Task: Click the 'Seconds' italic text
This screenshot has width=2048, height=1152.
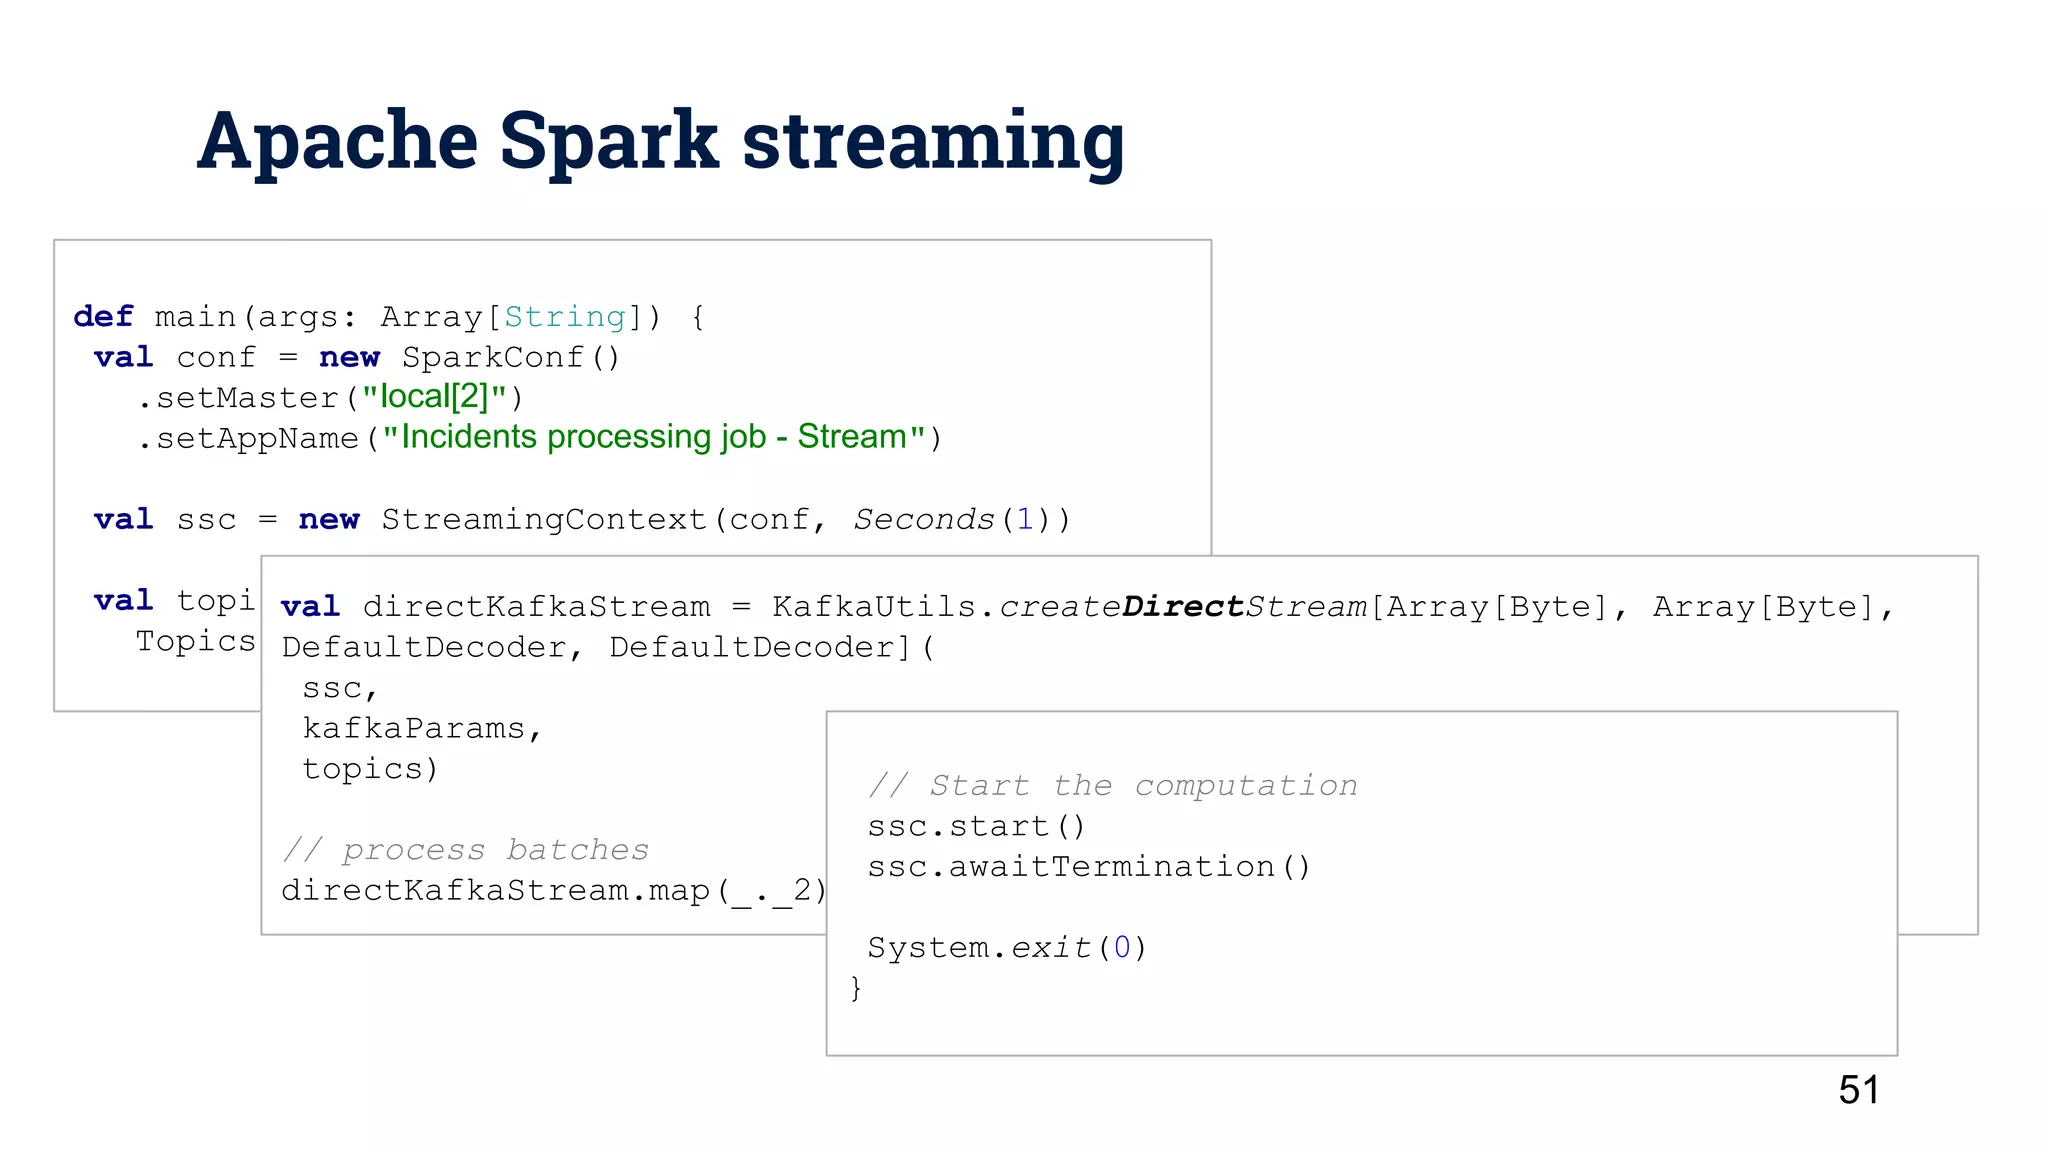Action: tap(923, 520)
